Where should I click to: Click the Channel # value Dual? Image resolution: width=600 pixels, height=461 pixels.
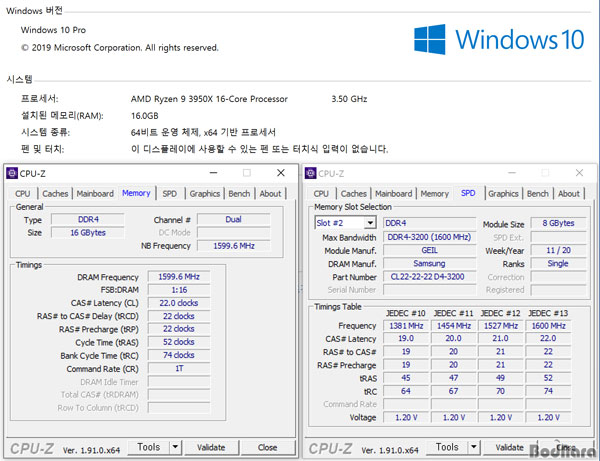[x=233, y=220]
